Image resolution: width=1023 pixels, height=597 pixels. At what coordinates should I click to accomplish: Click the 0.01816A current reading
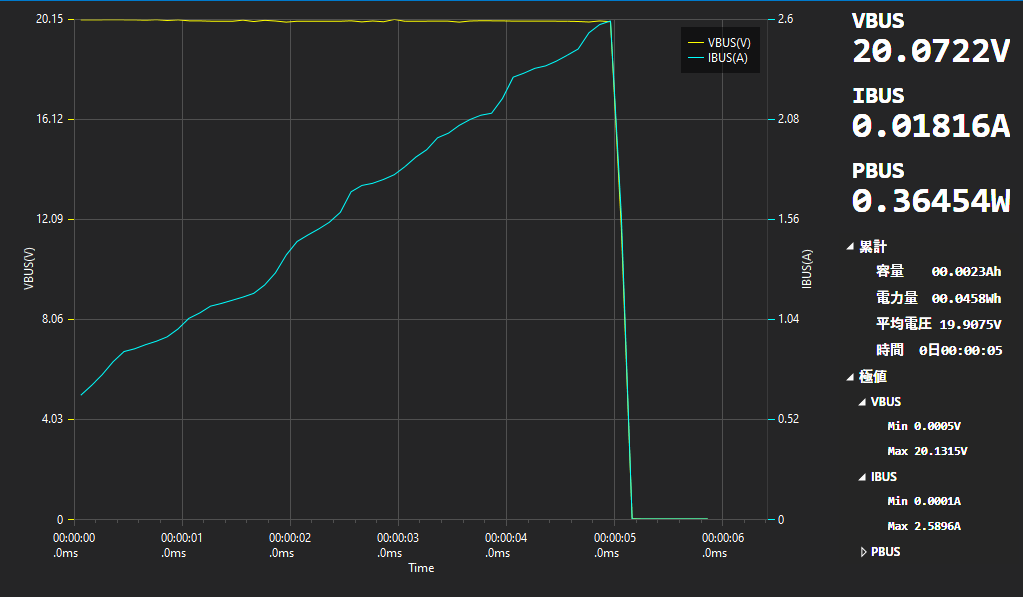[930, 126]
